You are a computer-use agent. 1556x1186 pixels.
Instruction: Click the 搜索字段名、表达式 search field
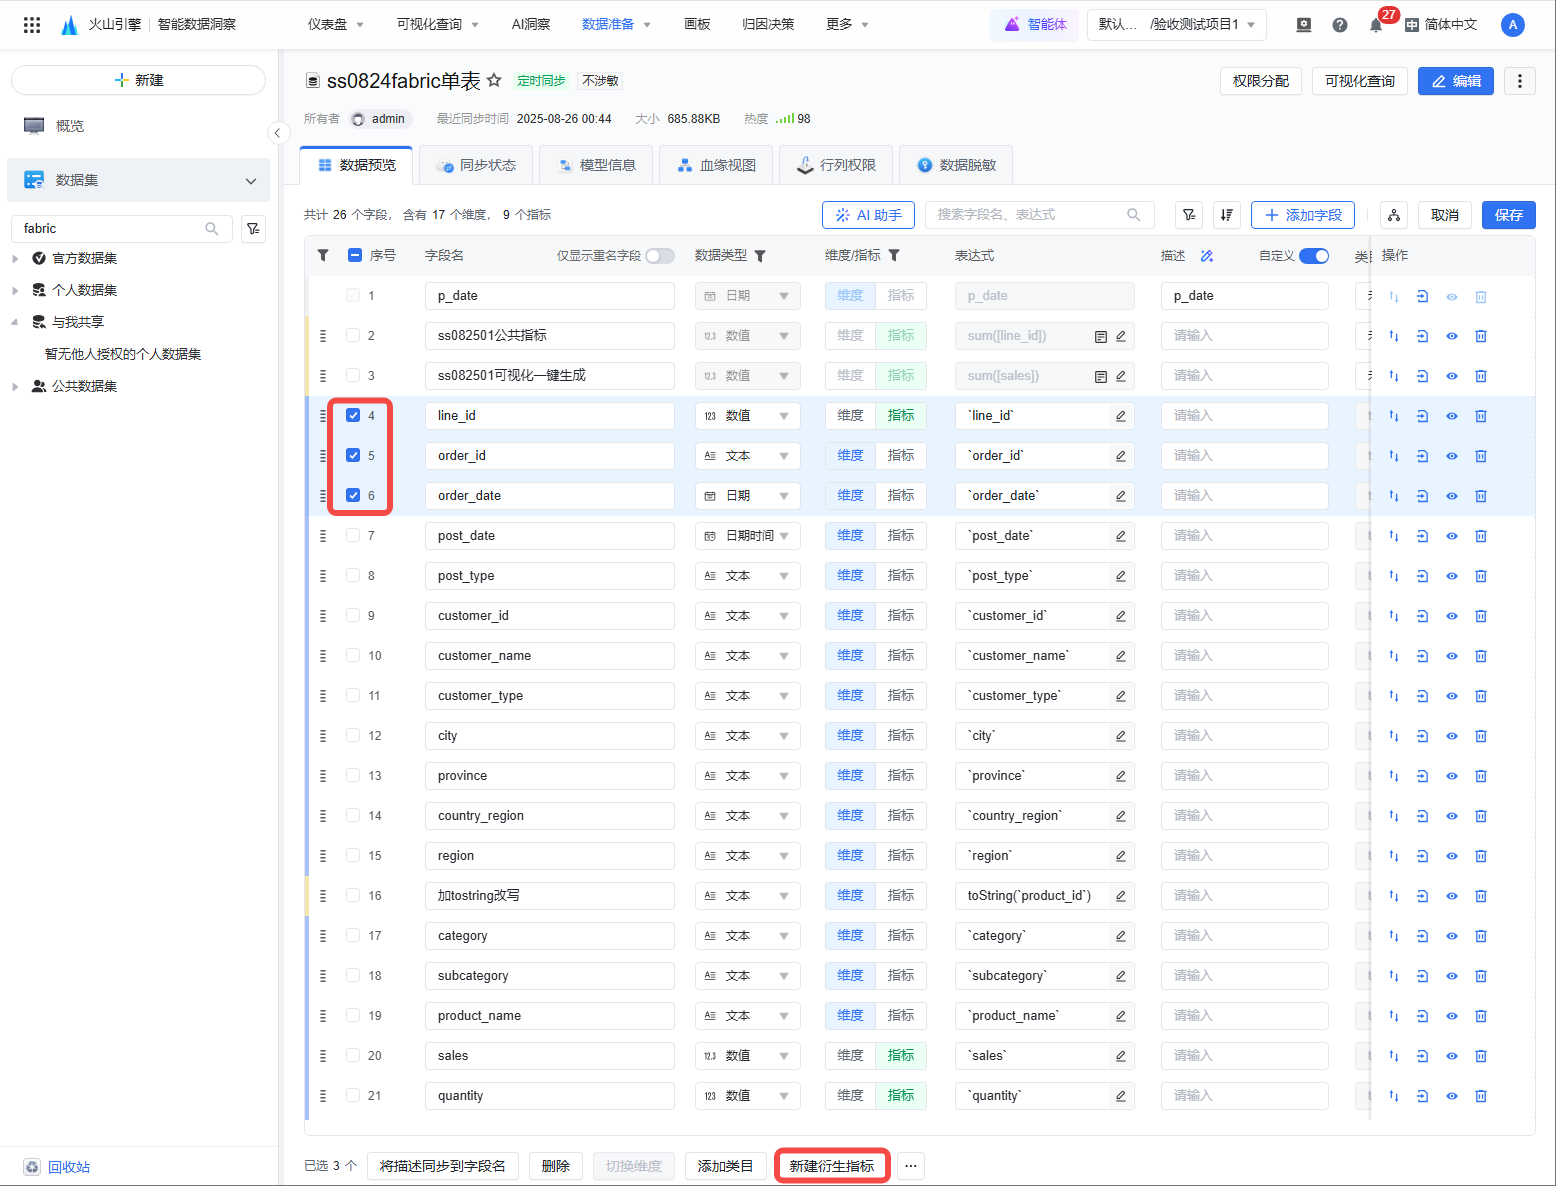point(1030,215)
